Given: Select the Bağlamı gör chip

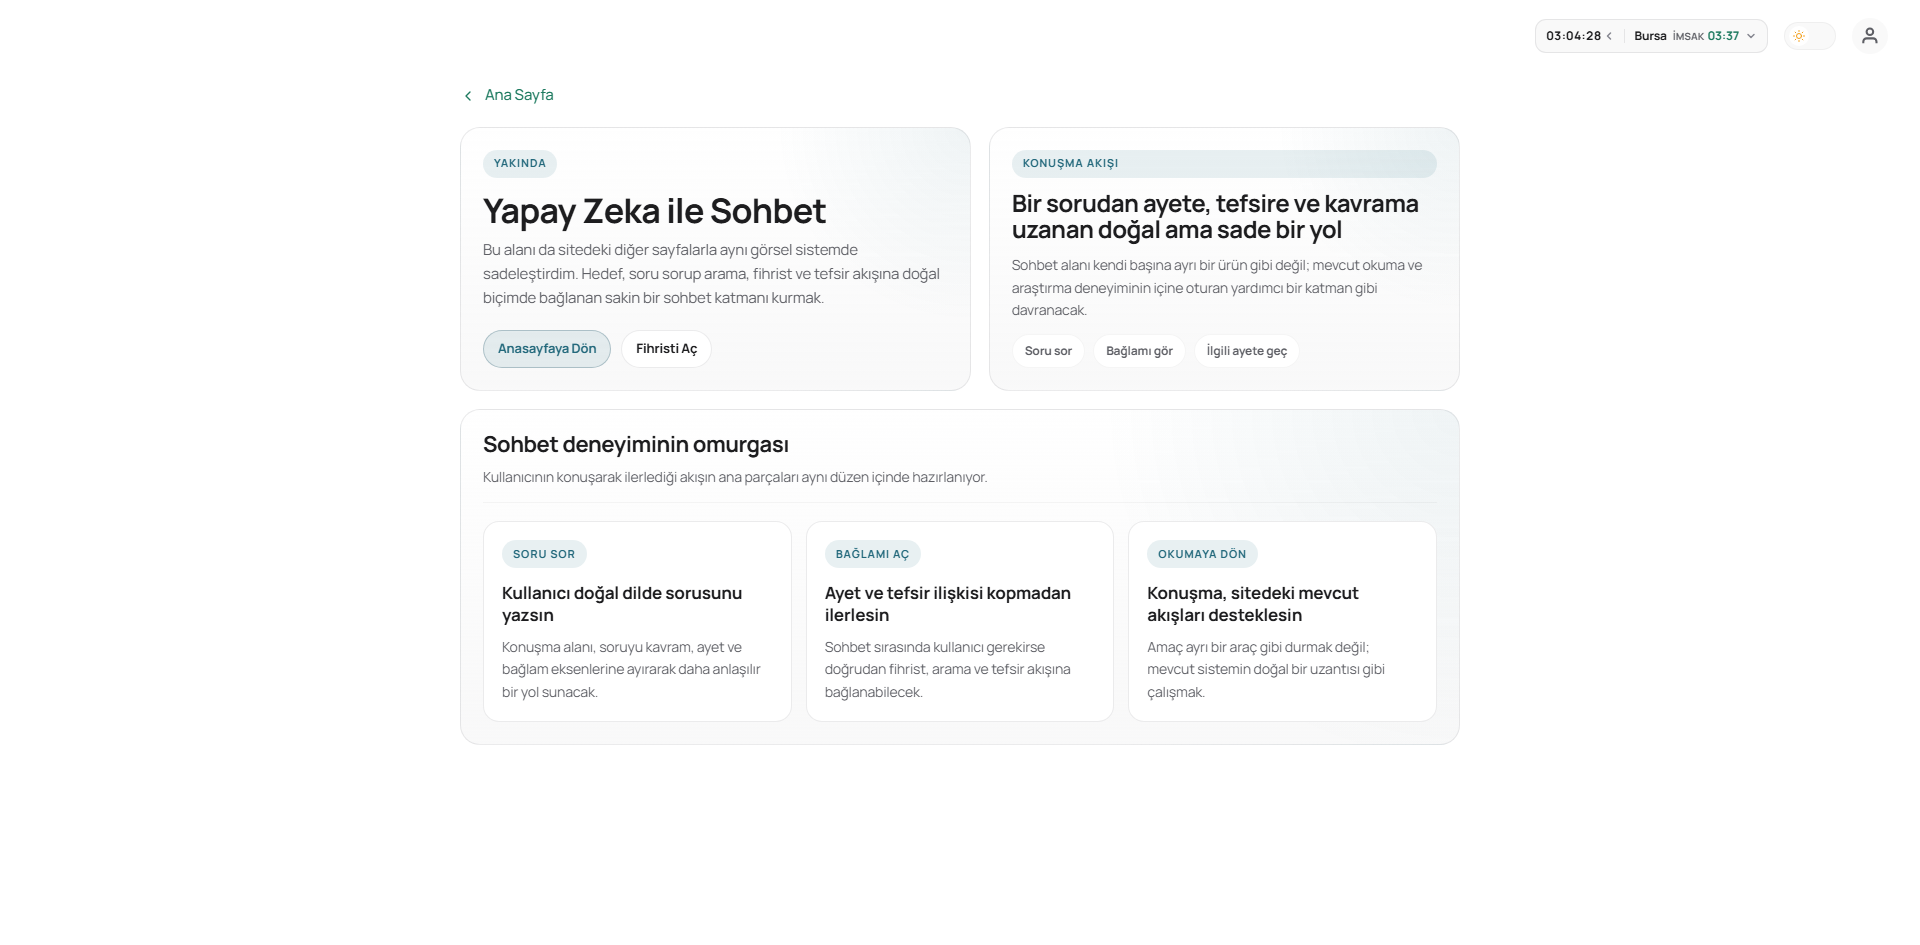Looking at the screenshot, I should click(1139, 351).
